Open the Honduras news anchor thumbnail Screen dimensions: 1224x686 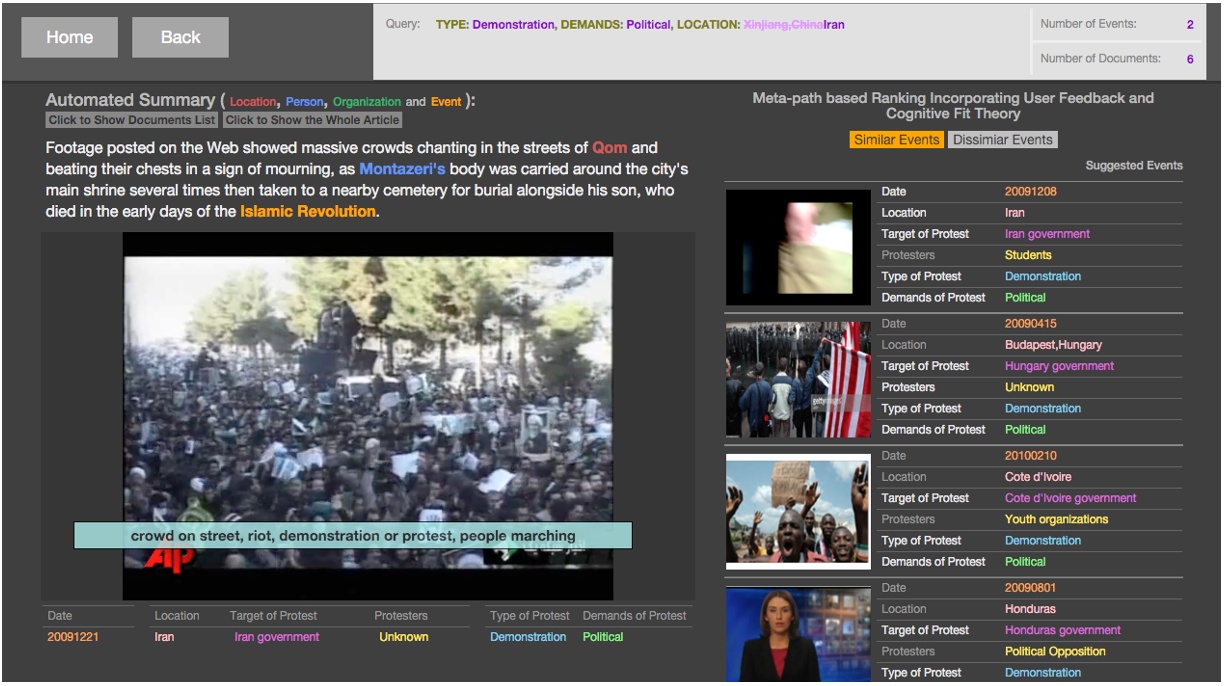798,634
